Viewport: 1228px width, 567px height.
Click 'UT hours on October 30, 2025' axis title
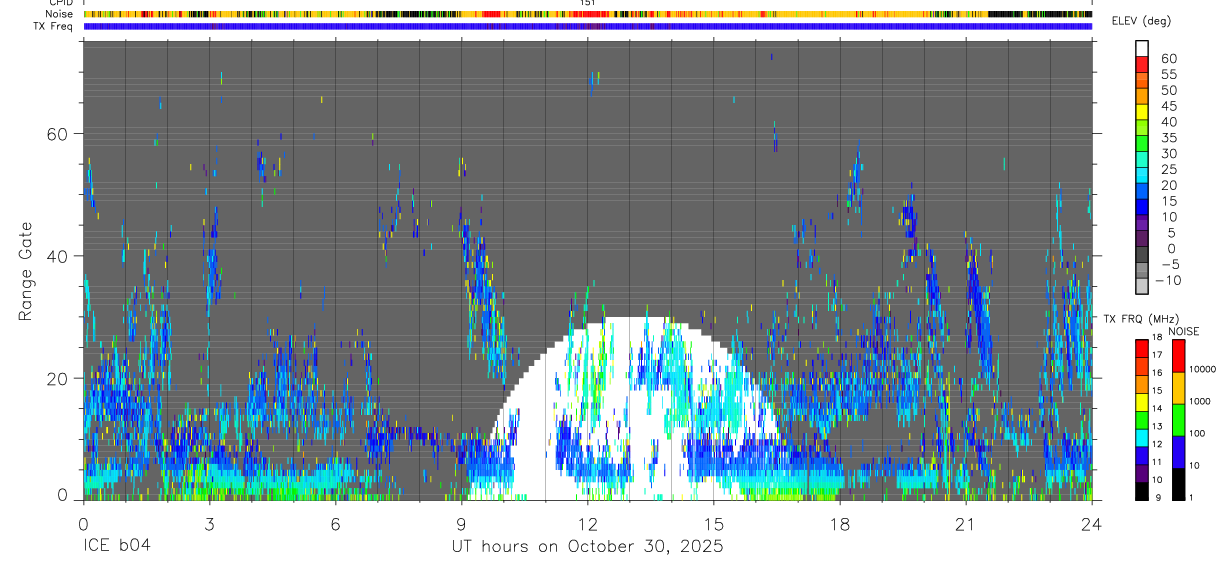coord(587,547)
